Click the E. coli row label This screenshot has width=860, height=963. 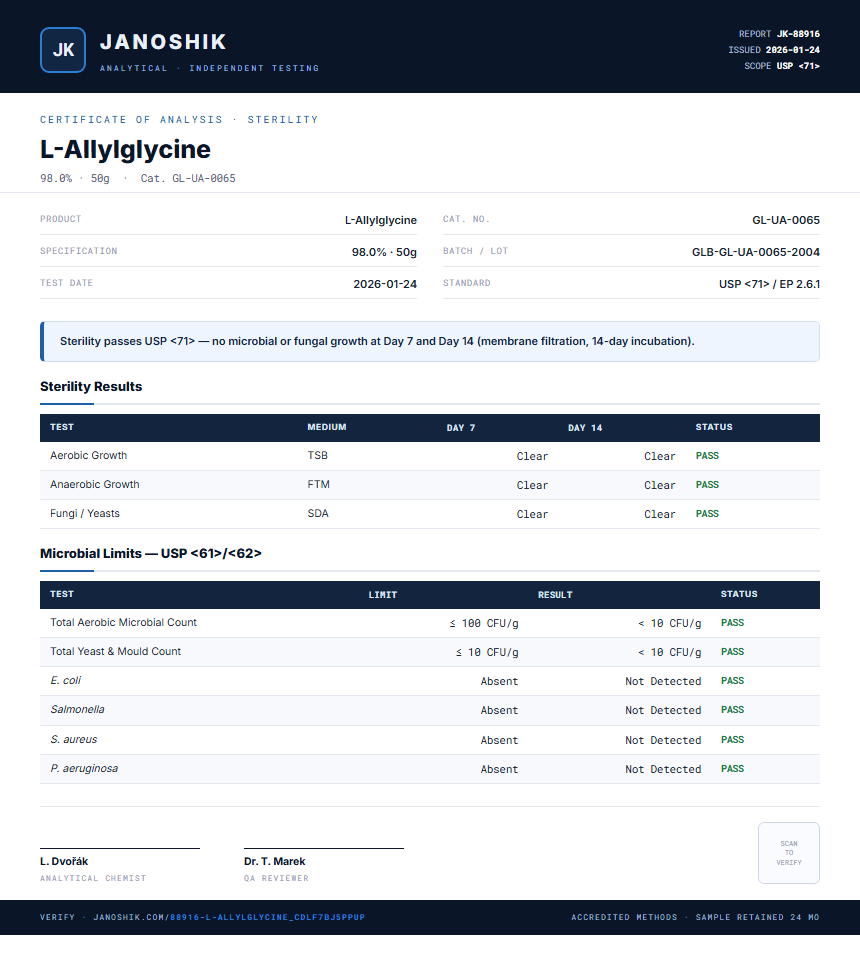[65, 680]
